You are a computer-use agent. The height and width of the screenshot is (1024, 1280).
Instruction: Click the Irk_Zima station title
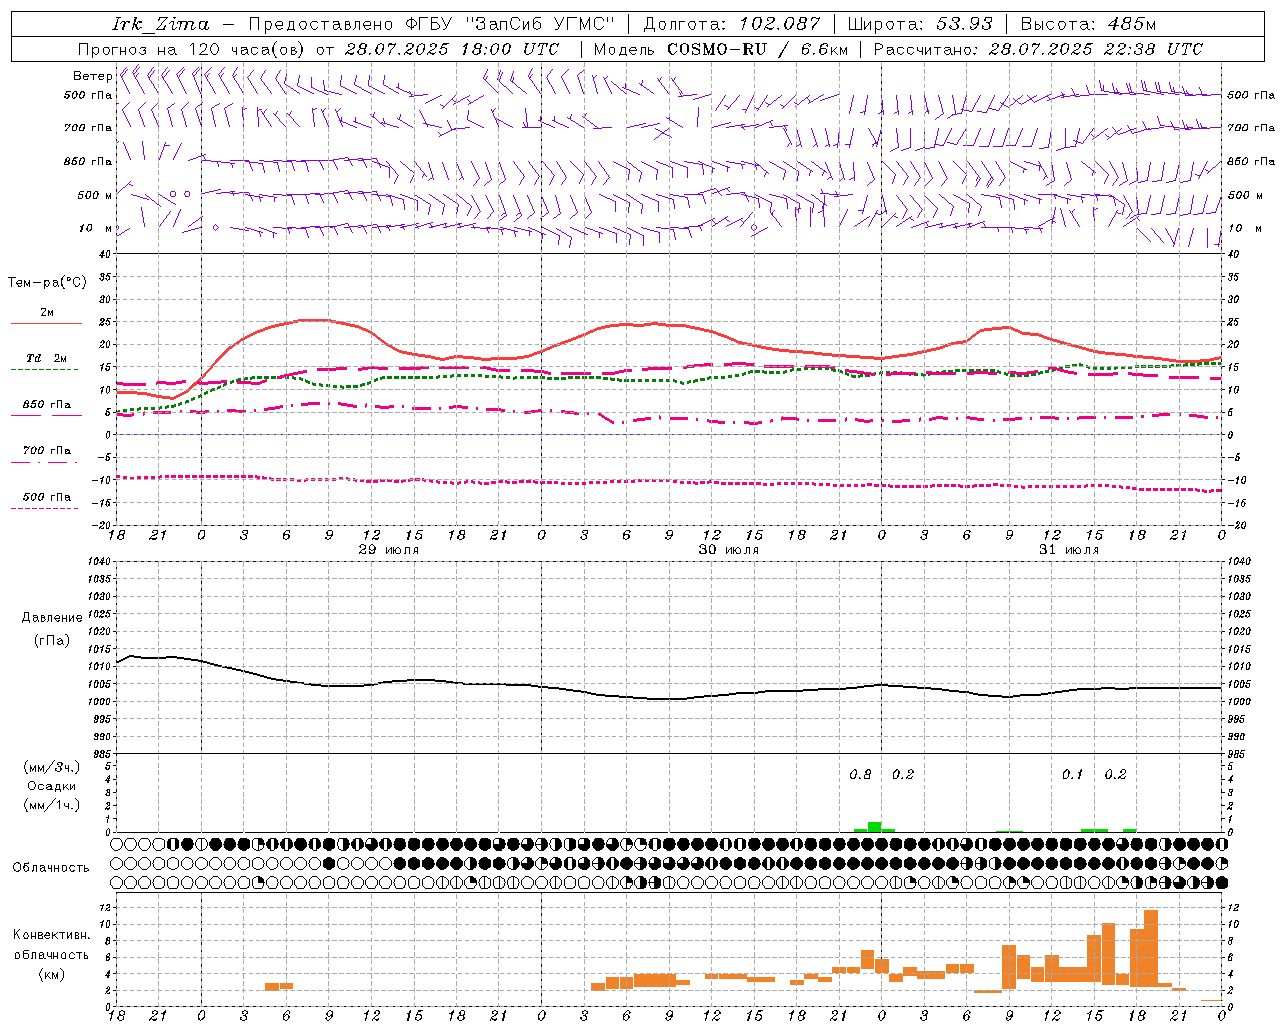tap(161, 24)
